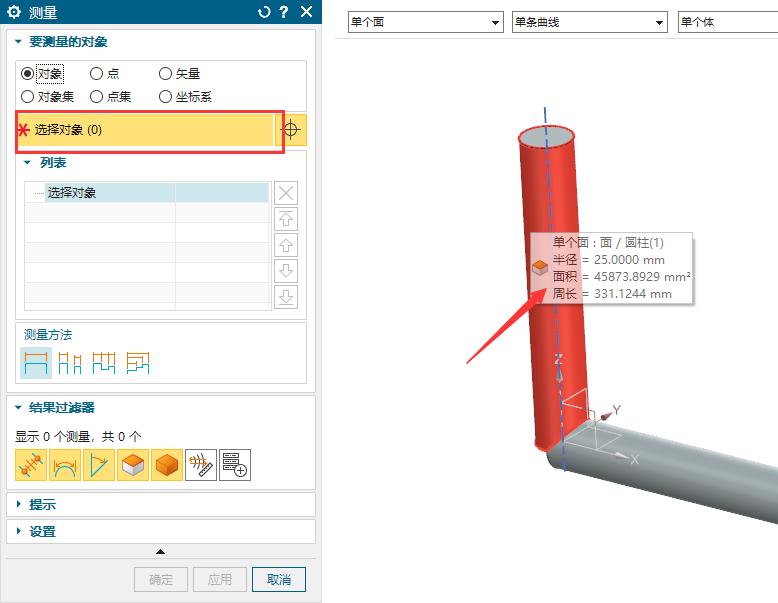This screenshot has height=603, width=778.
Task: Select the first free measurement method icon
Action: point(36,363)
